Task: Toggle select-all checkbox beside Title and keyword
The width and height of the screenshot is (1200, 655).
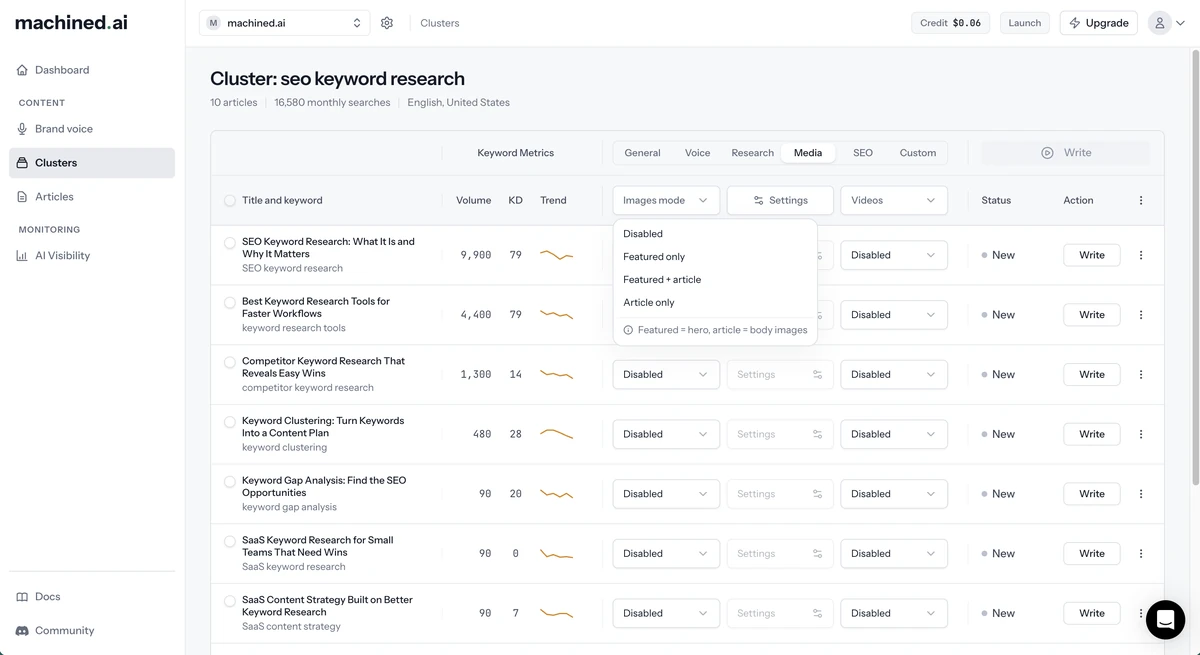Action: (x=230, y=200)
